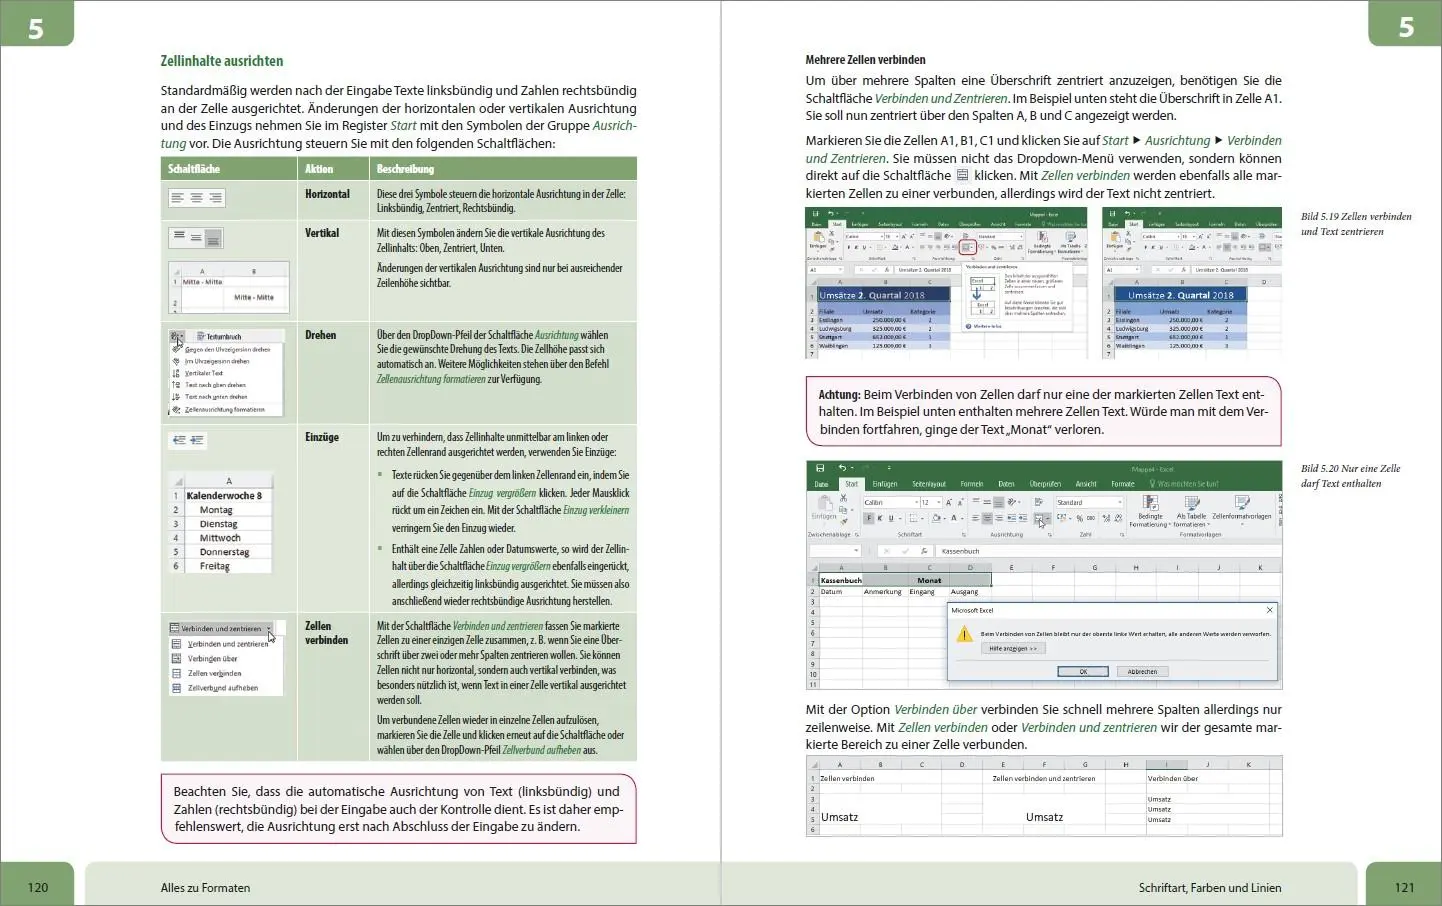Select the Anmerkung cell in Bild 5.20

883,591
